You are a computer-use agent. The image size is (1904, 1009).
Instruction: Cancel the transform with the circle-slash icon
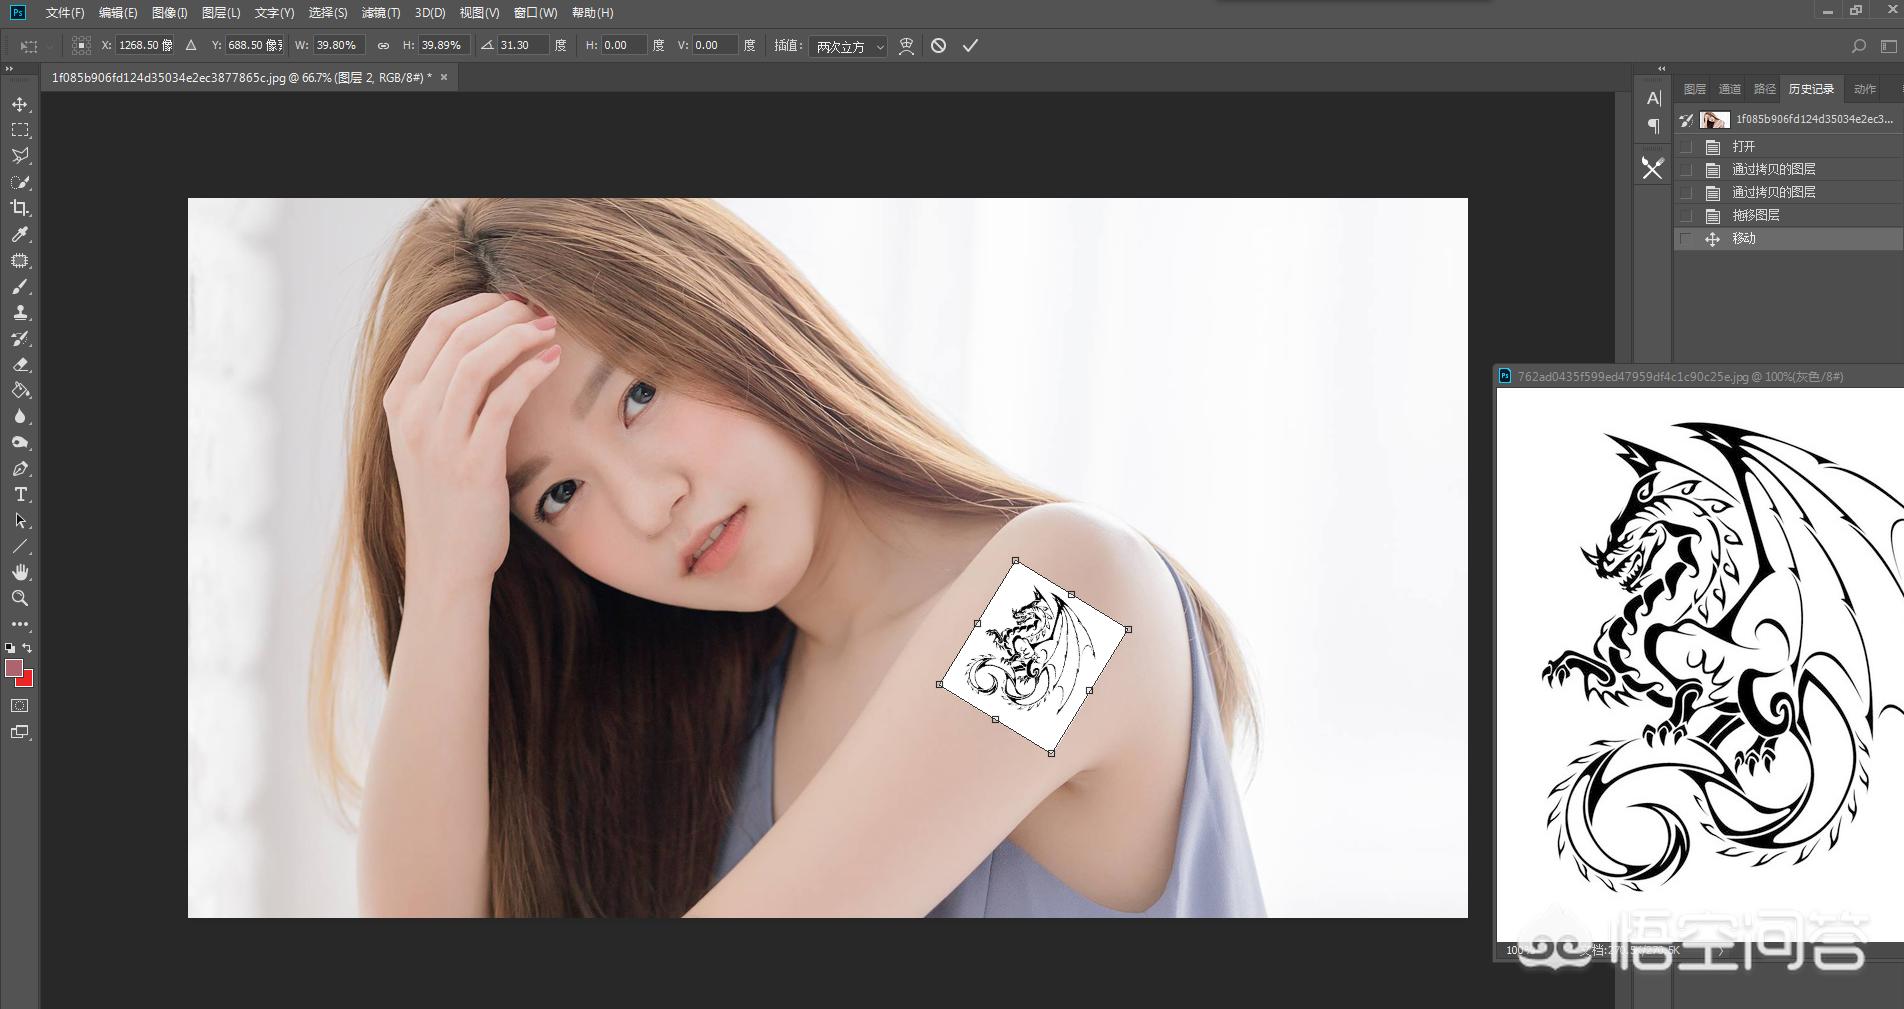[938, 46]
